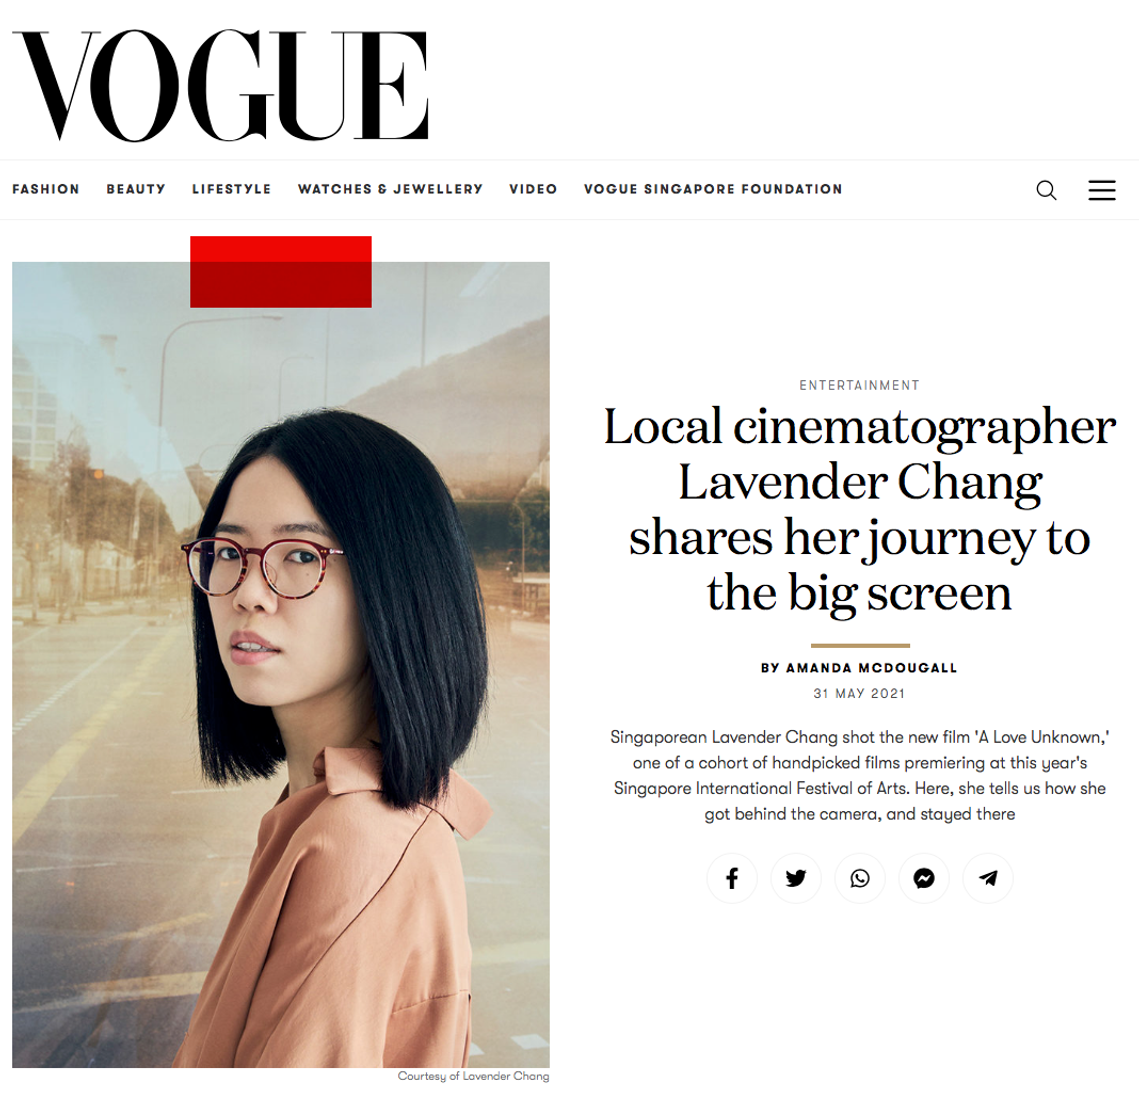The width and height of the screenshot is (1139, 1106).
Task: Open author Amanda McDougall's page
Action: click(859, 667)
